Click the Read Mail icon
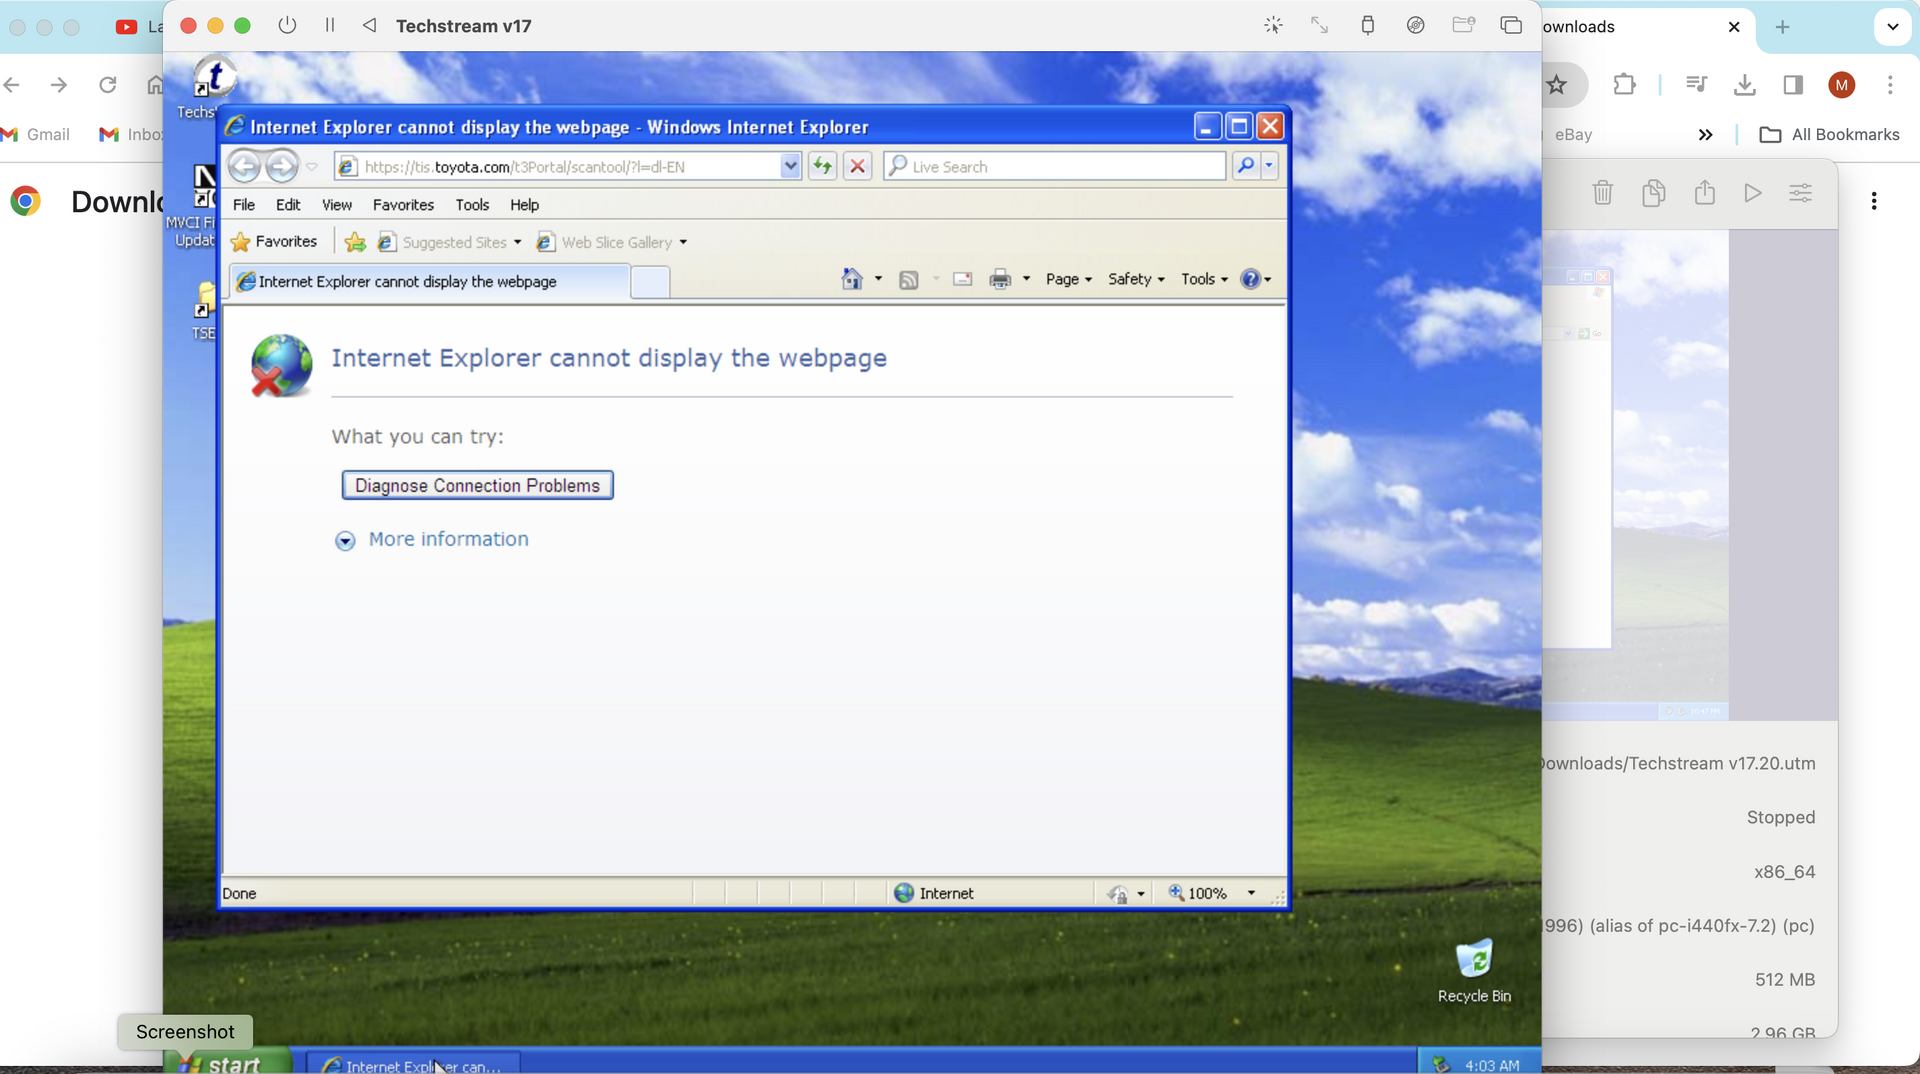 tap(963, 280)
